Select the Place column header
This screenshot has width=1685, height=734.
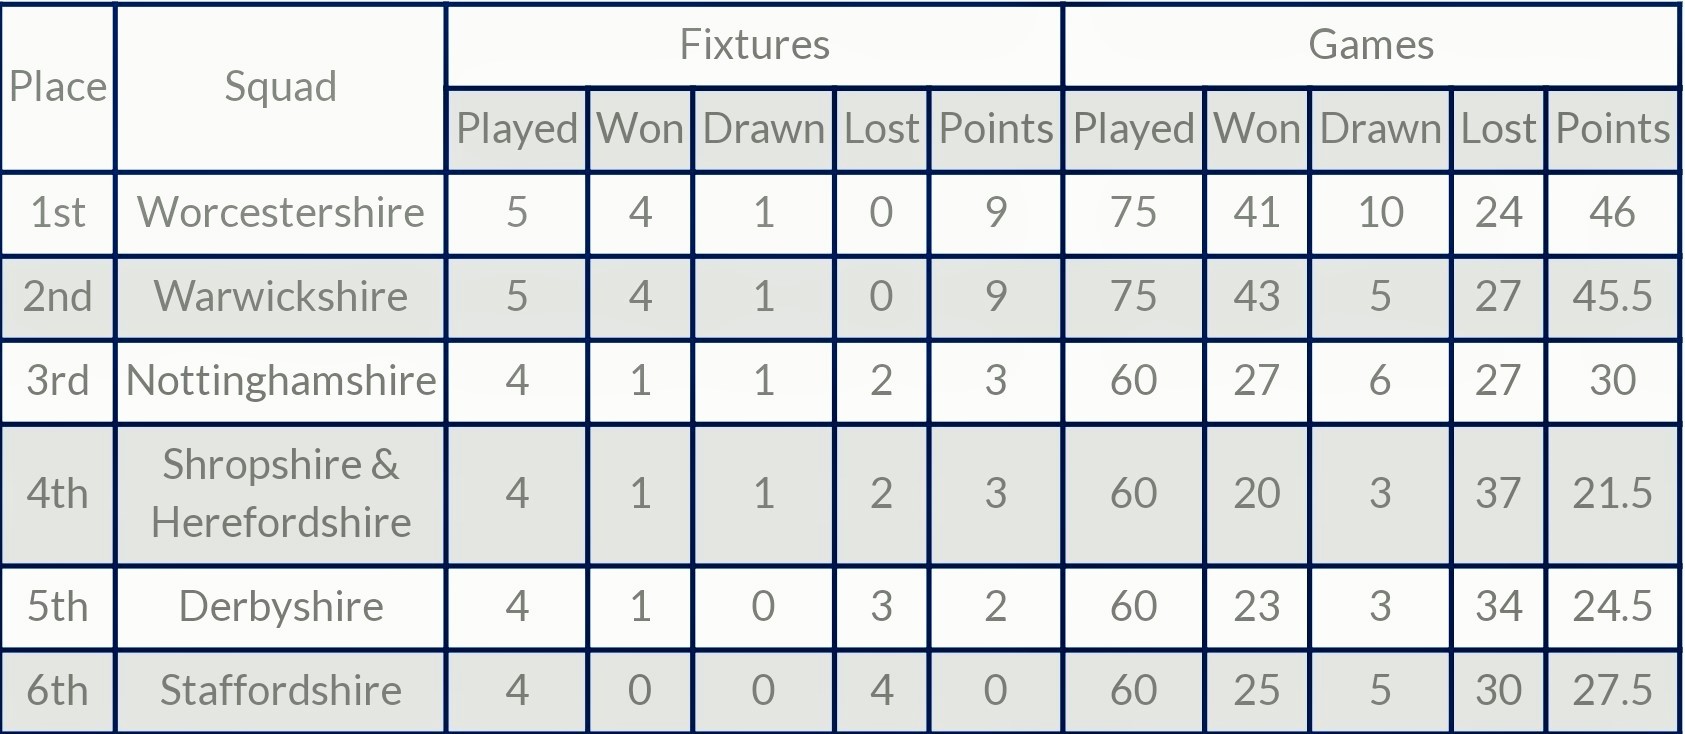pyautogui.click(x=58, y=87)
